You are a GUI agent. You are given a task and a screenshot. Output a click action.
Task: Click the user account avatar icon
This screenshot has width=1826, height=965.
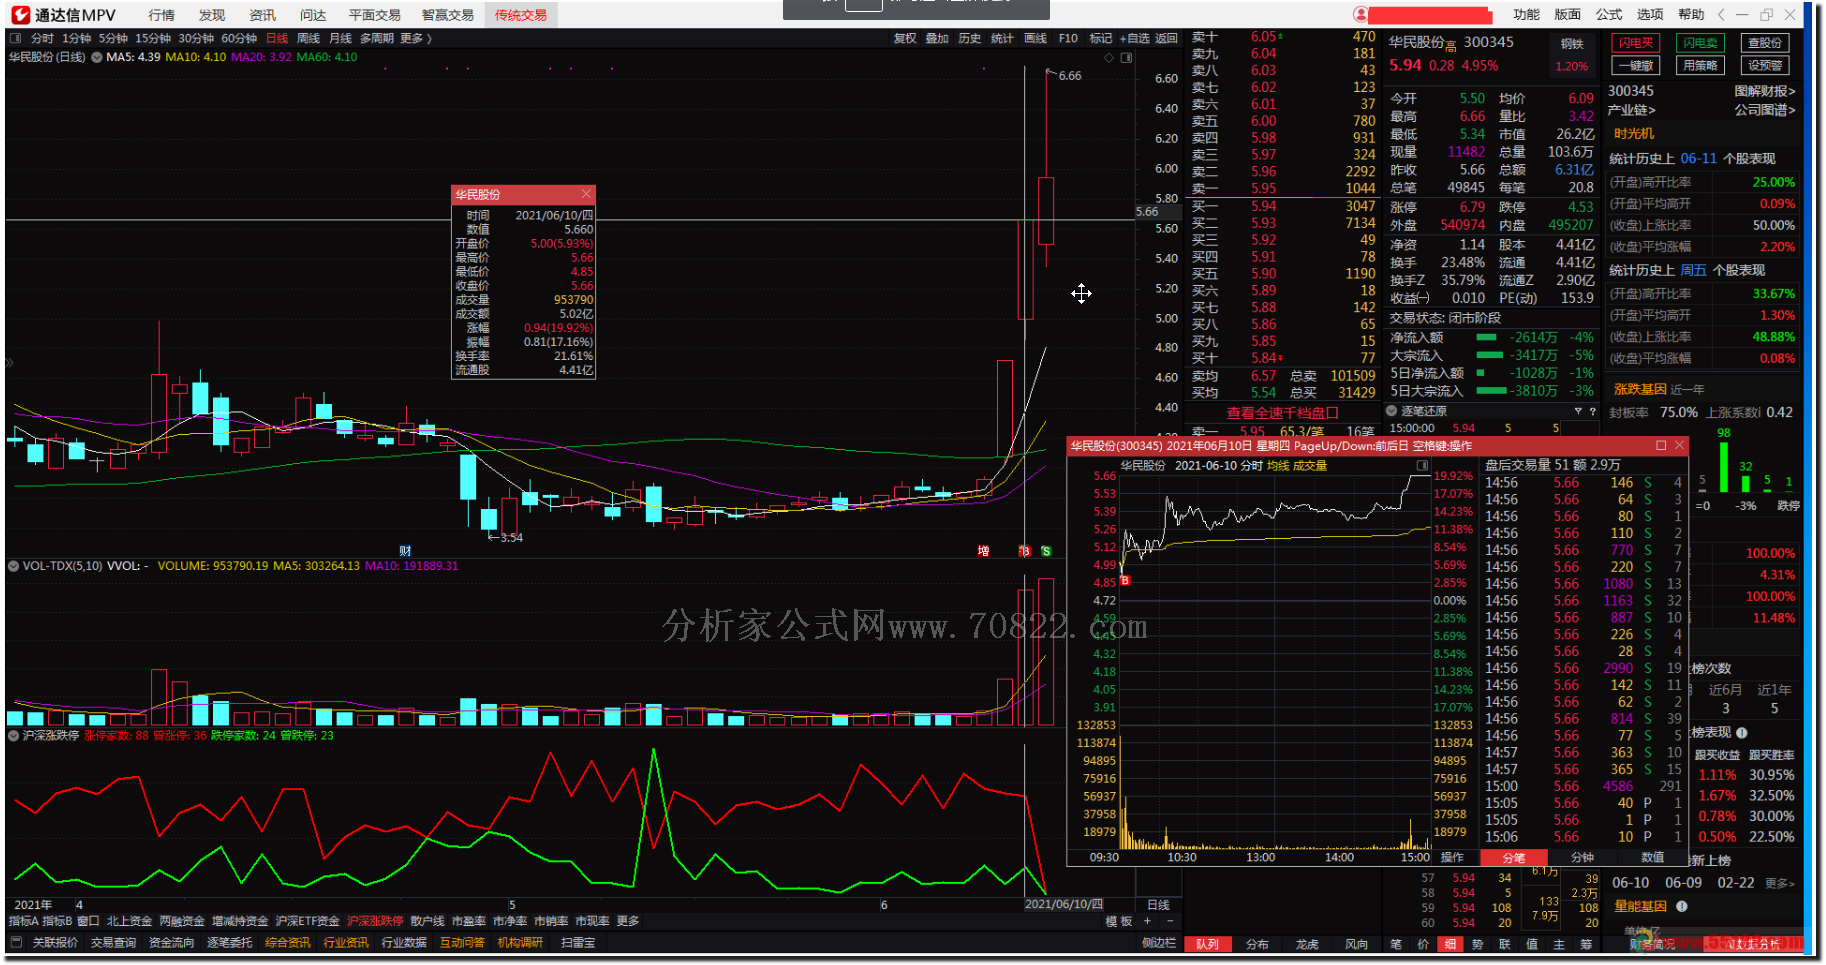[x=1360, y=15]
